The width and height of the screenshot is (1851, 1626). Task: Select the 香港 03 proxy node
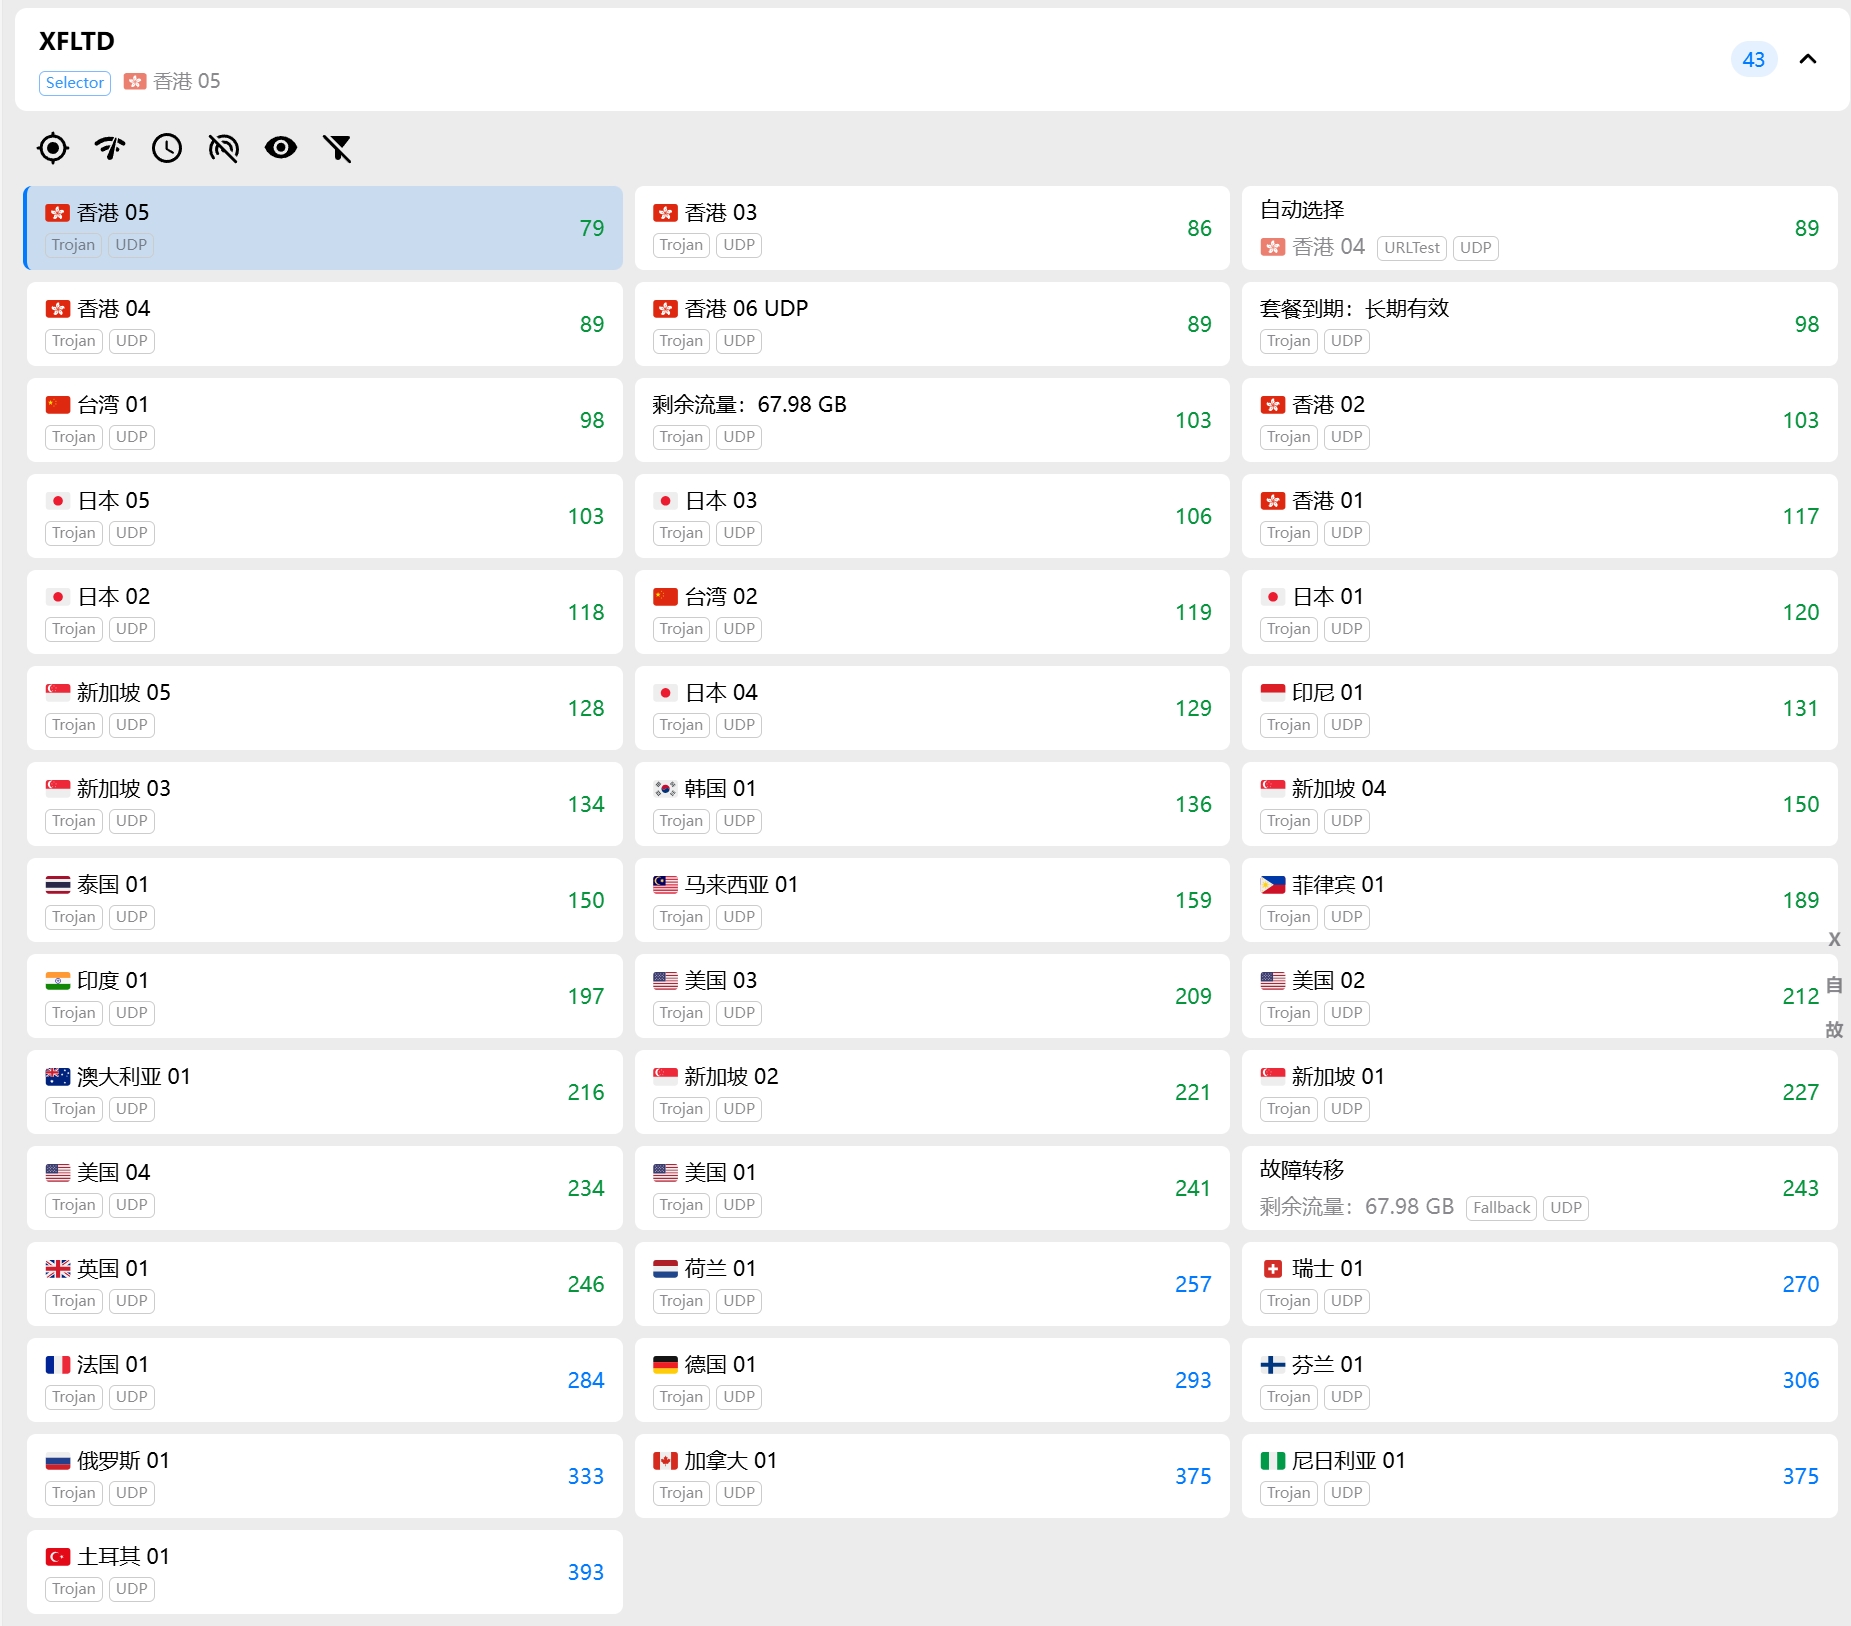pos(931,228)
